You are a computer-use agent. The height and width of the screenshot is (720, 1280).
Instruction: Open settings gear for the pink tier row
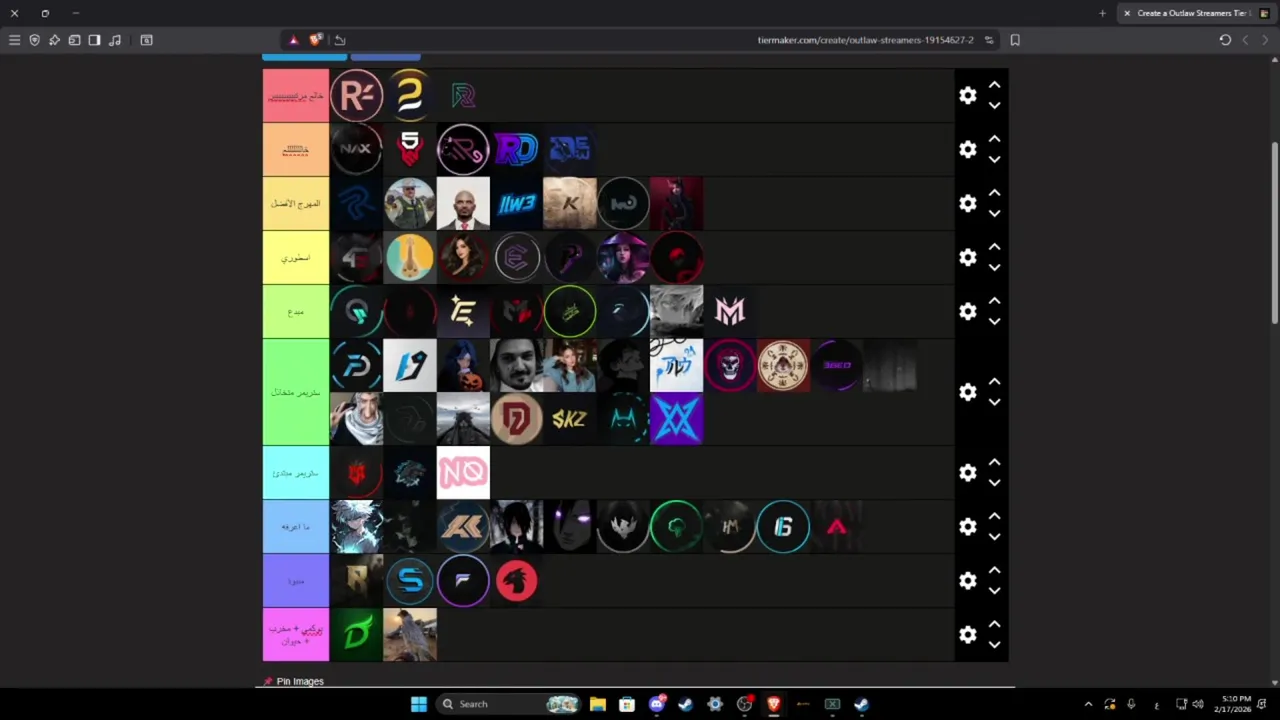coord(967,634)
